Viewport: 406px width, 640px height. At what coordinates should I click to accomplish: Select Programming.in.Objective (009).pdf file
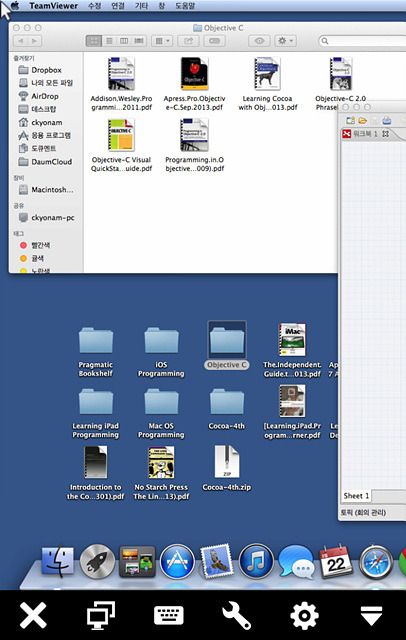(x=194, y=146)
